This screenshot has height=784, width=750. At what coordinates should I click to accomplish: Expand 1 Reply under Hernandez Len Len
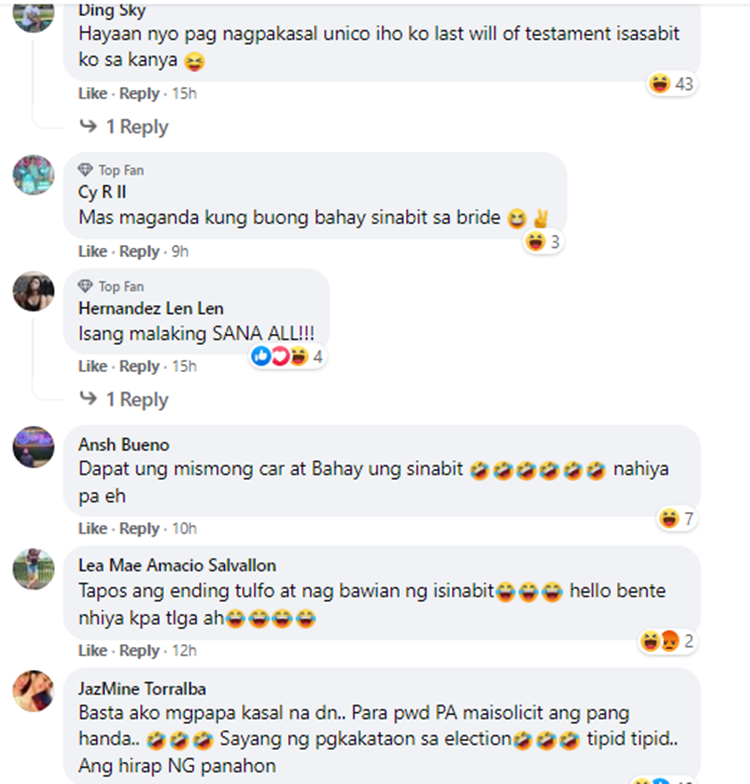click(137, 400)
